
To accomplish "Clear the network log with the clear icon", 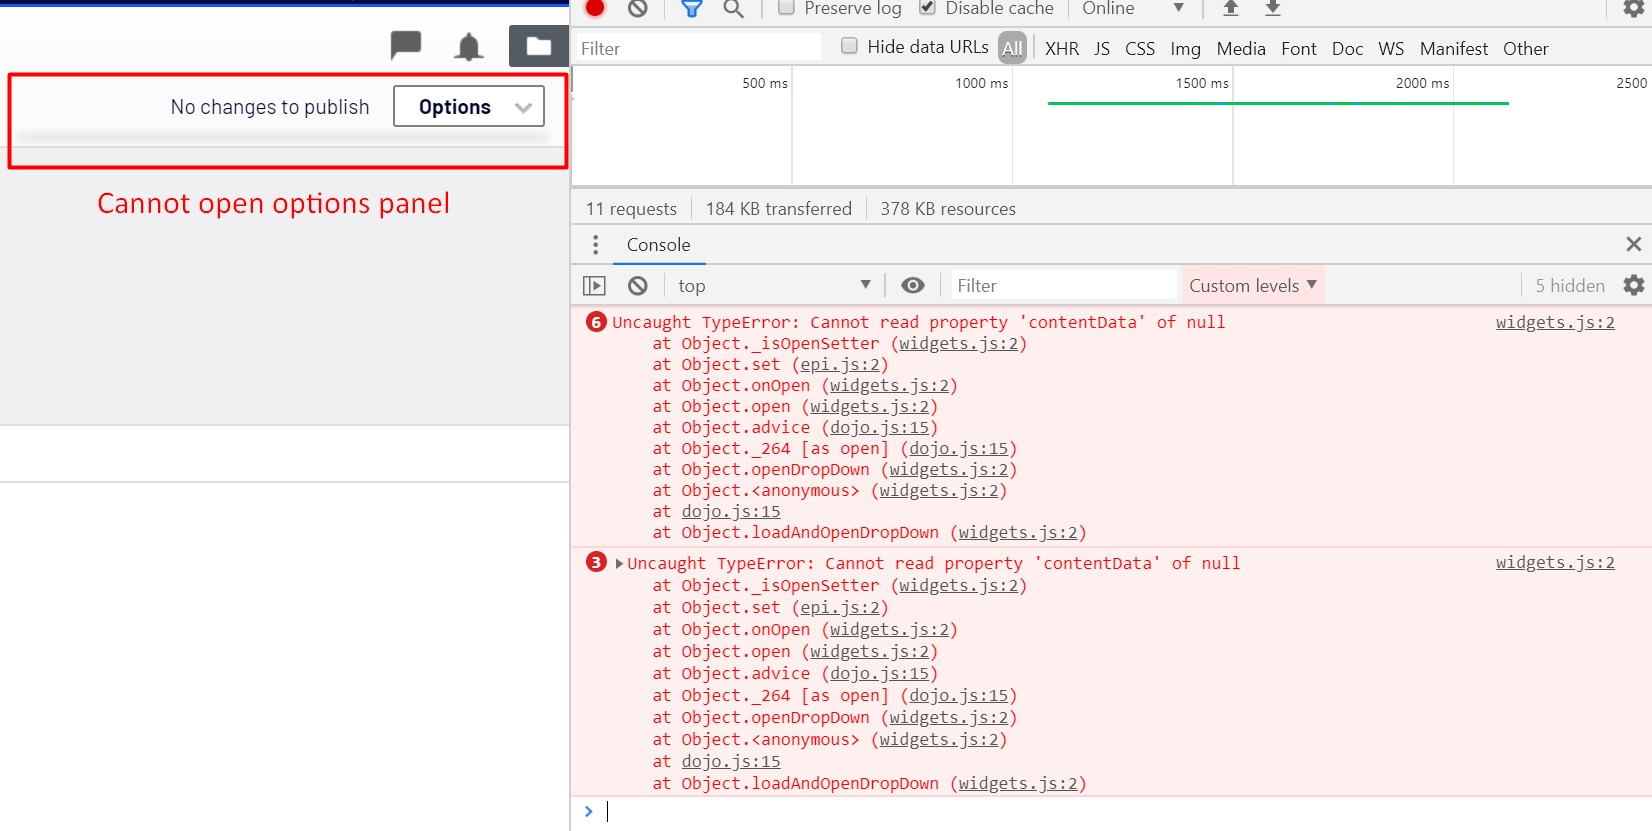I will [x=638, y=8].
